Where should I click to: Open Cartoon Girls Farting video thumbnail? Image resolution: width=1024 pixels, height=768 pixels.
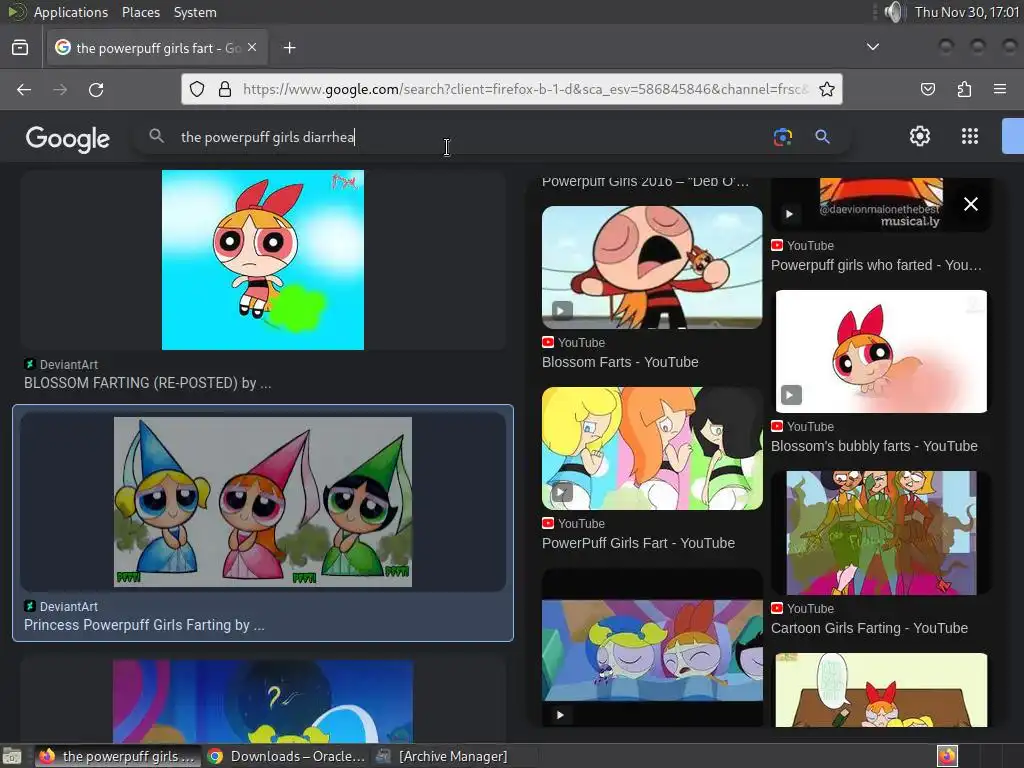(x=881, y=533)
